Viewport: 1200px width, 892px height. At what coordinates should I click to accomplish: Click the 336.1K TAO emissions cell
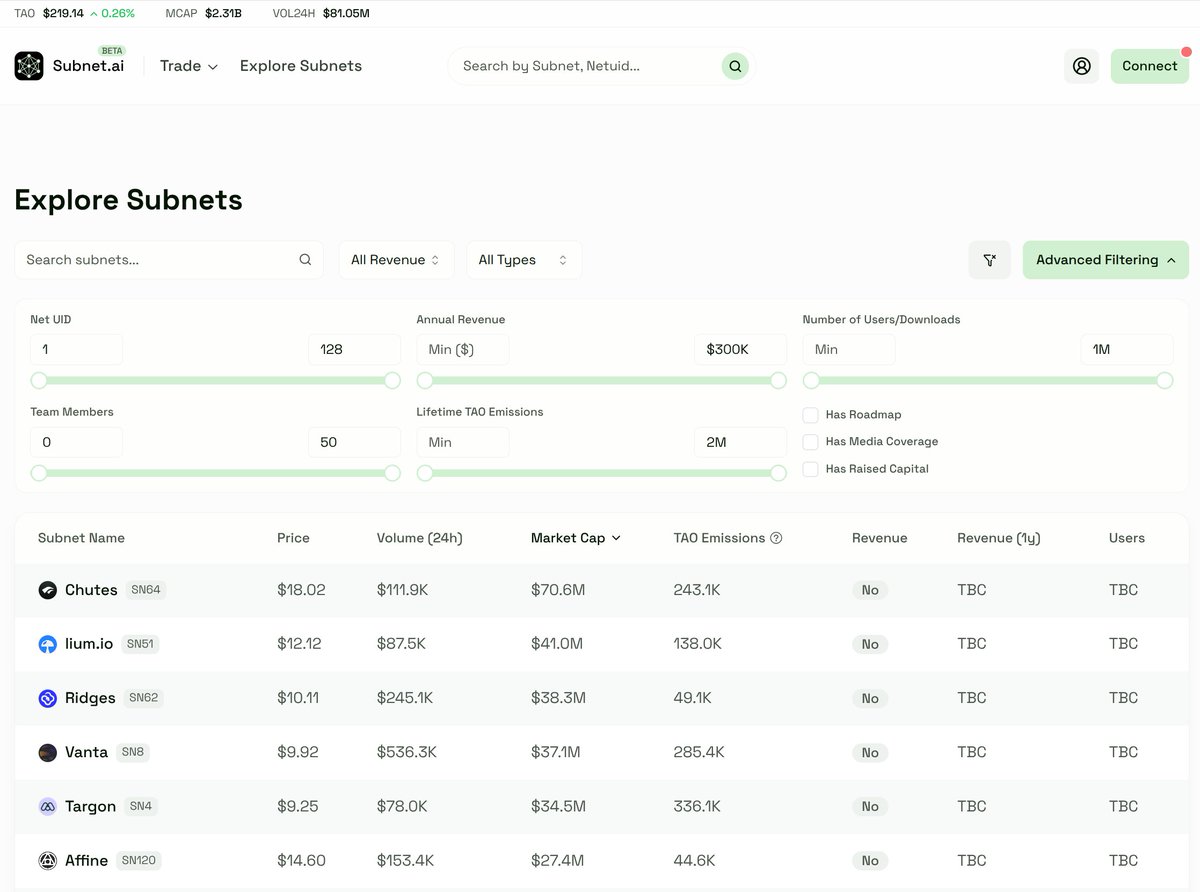point(698,806)
